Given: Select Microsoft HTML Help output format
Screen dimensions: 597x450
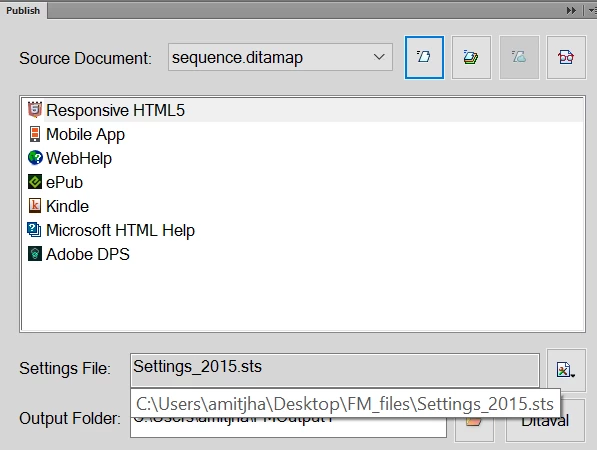Looking at the screenshot, I should pyautogui.click(x=120, y=230).
